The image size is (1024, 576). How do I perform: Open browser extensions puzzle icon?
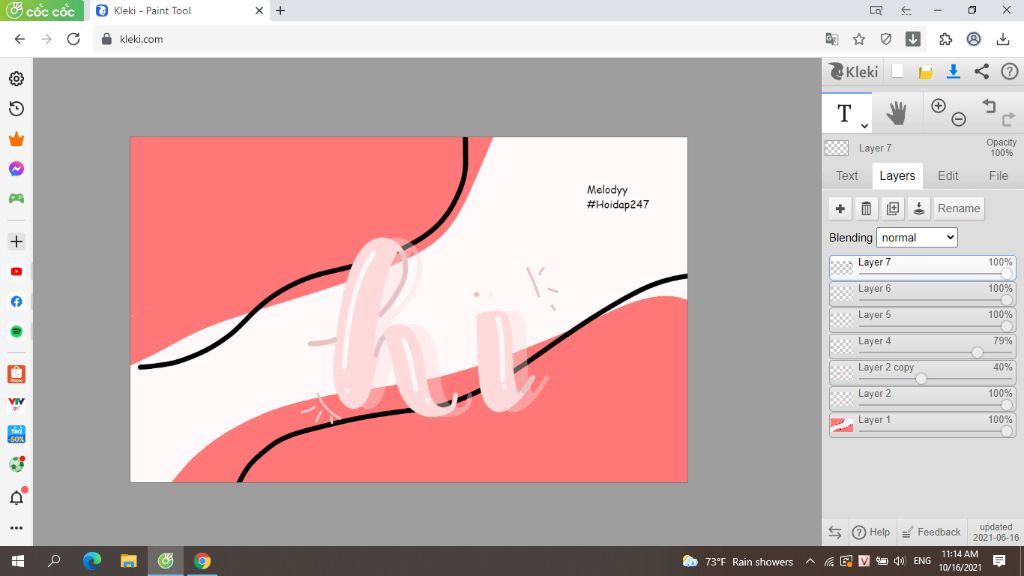[x=945, y=39]
